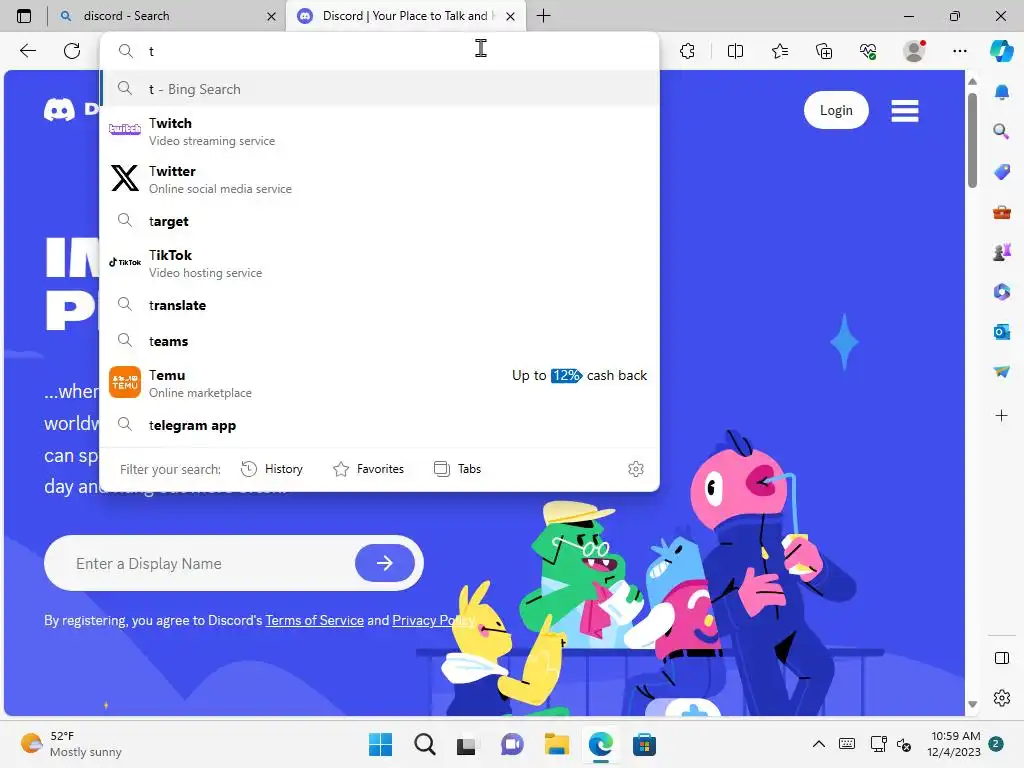Open address bar suggestion settings gear
Screen dimensions: 1024x768
point(635,469)
